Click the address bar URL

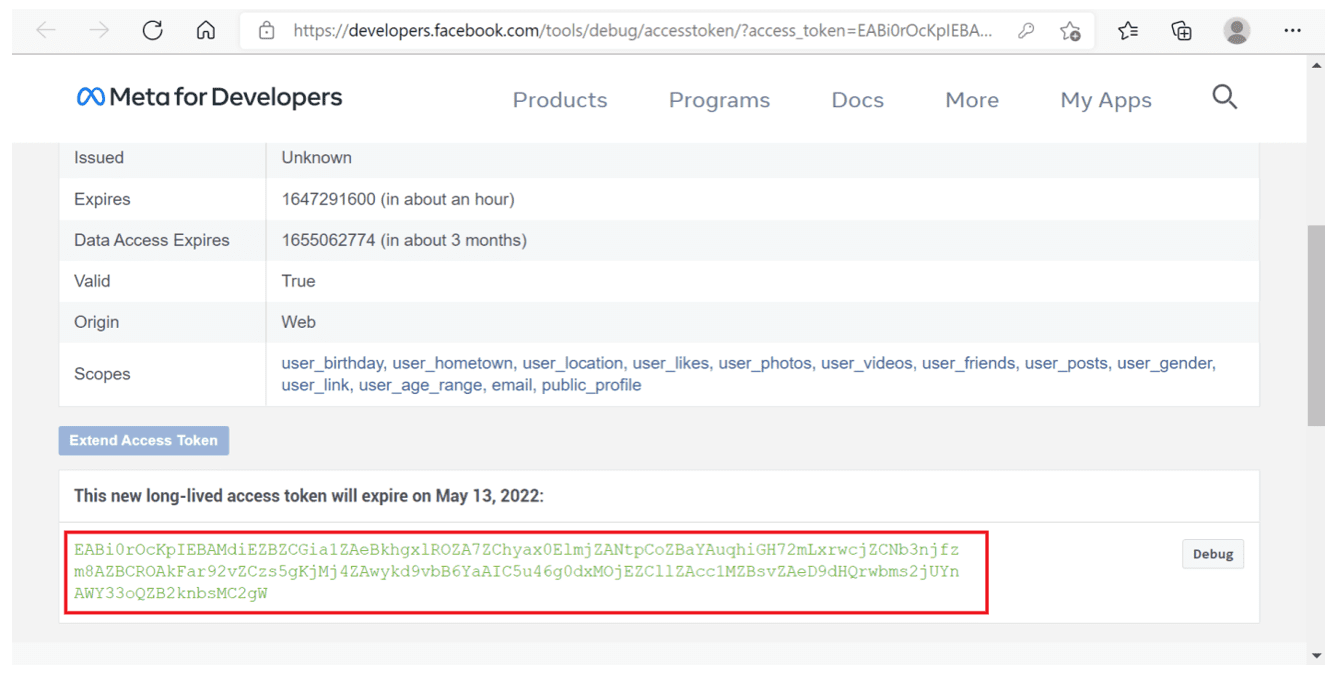[x=643, y=31]
